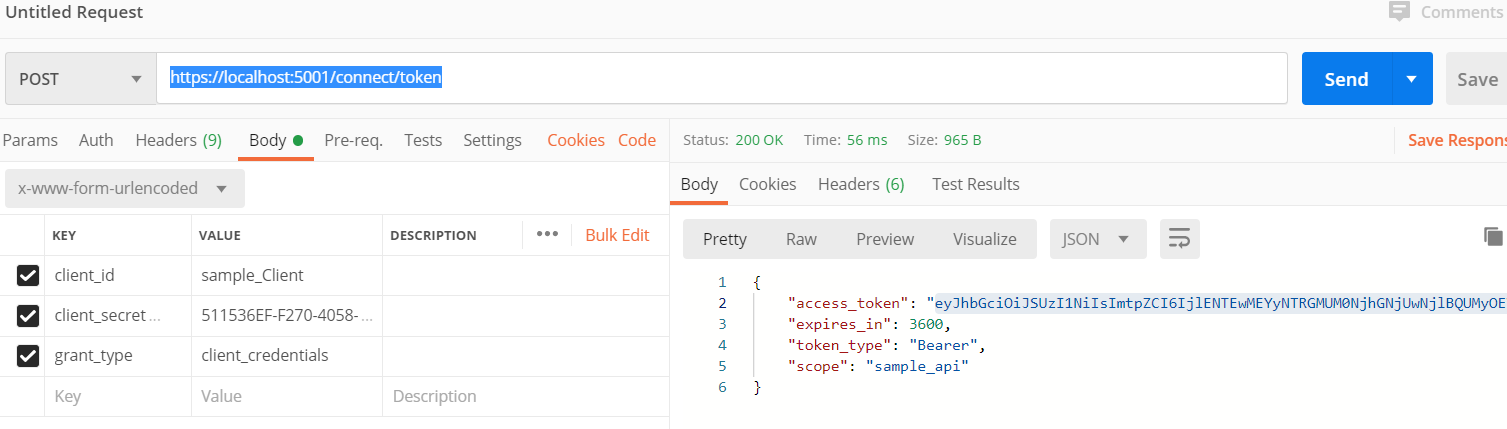Toggle word wrap icon in response toolbar

(1180, 239)
